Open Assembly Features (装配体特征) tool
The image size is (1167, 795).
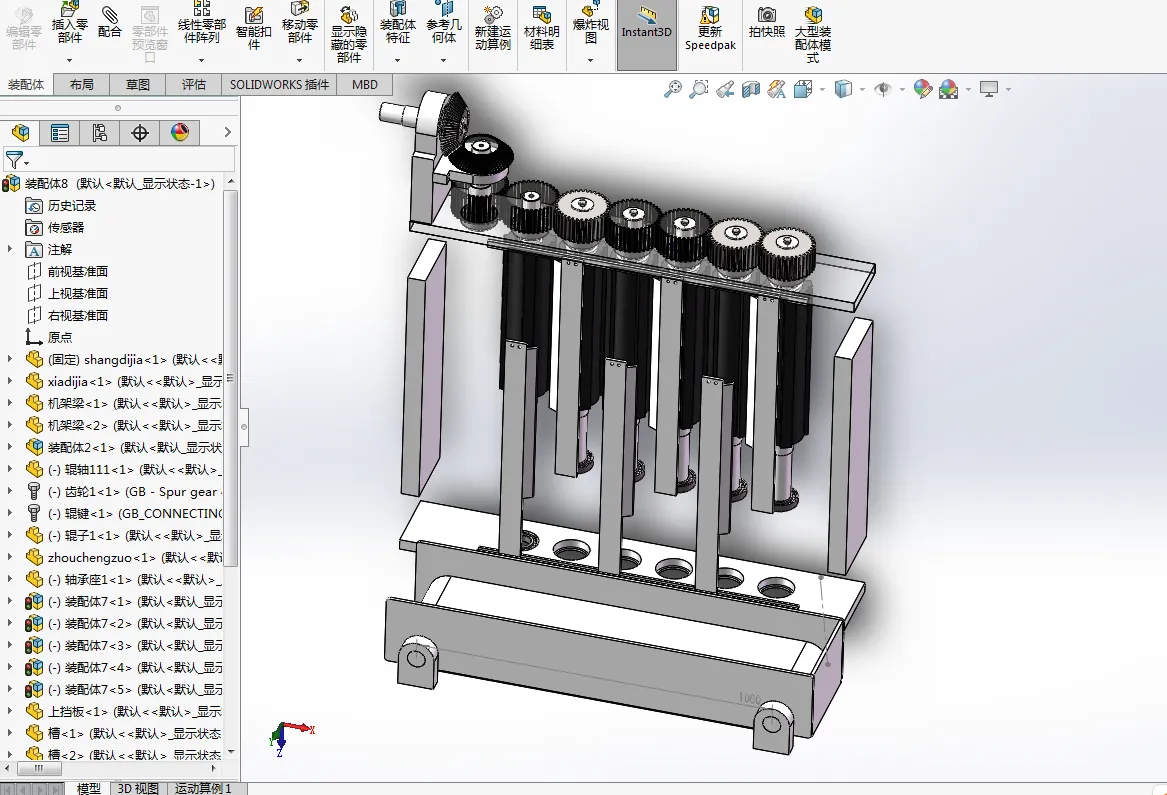pos(397,22)
